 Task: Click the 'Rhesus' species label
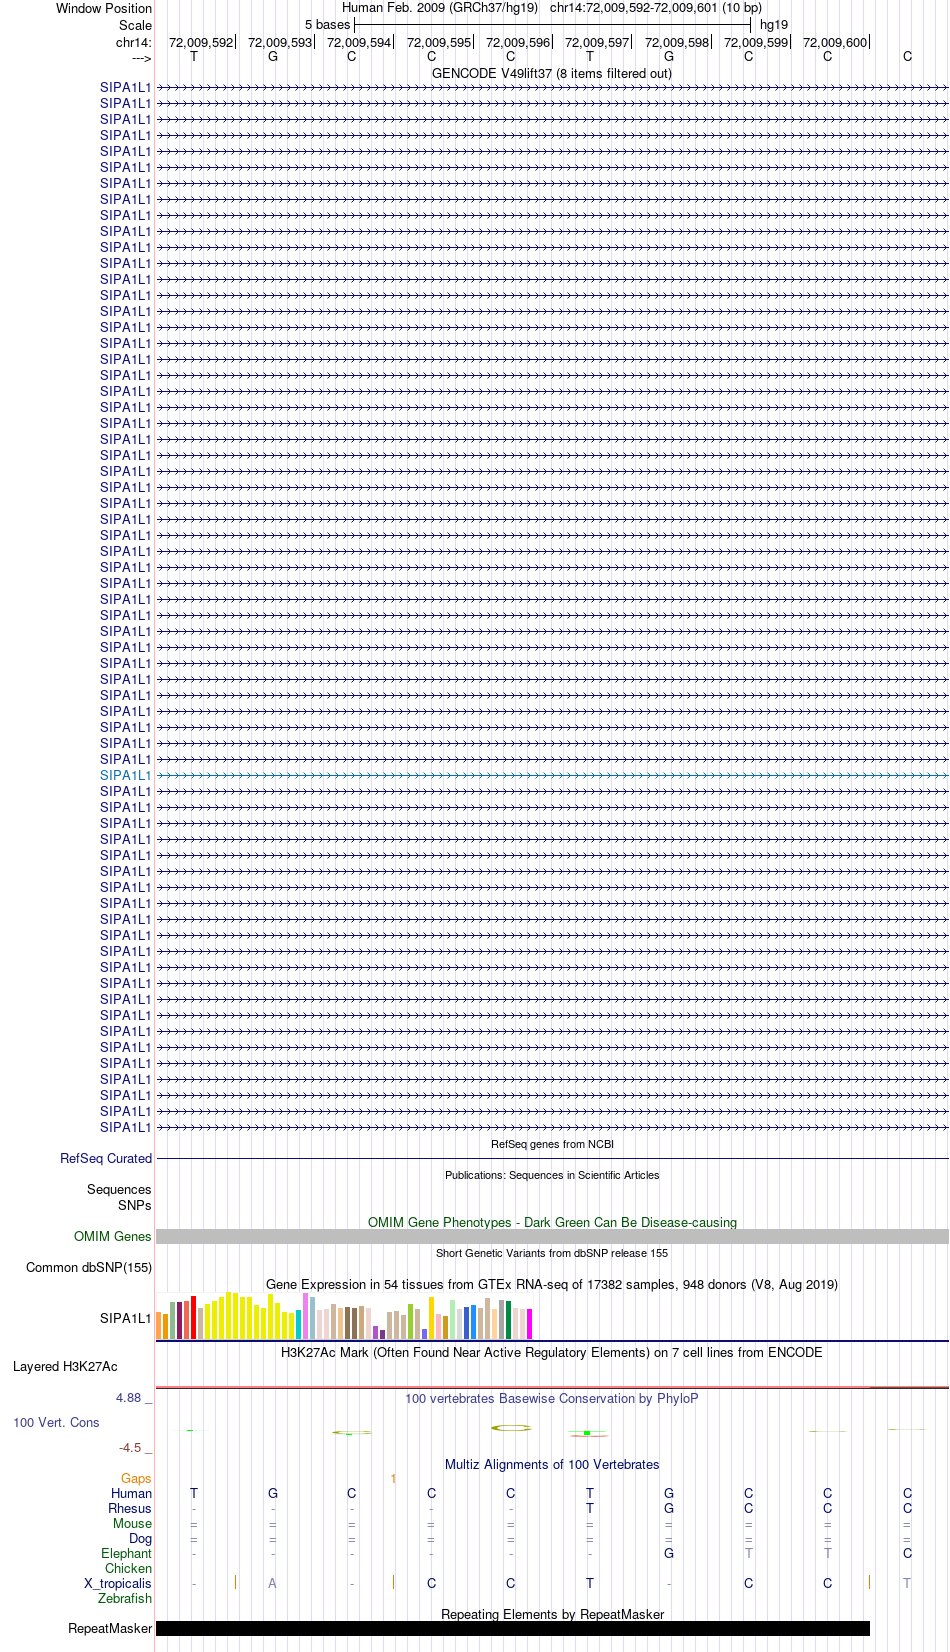point(130,1508)
